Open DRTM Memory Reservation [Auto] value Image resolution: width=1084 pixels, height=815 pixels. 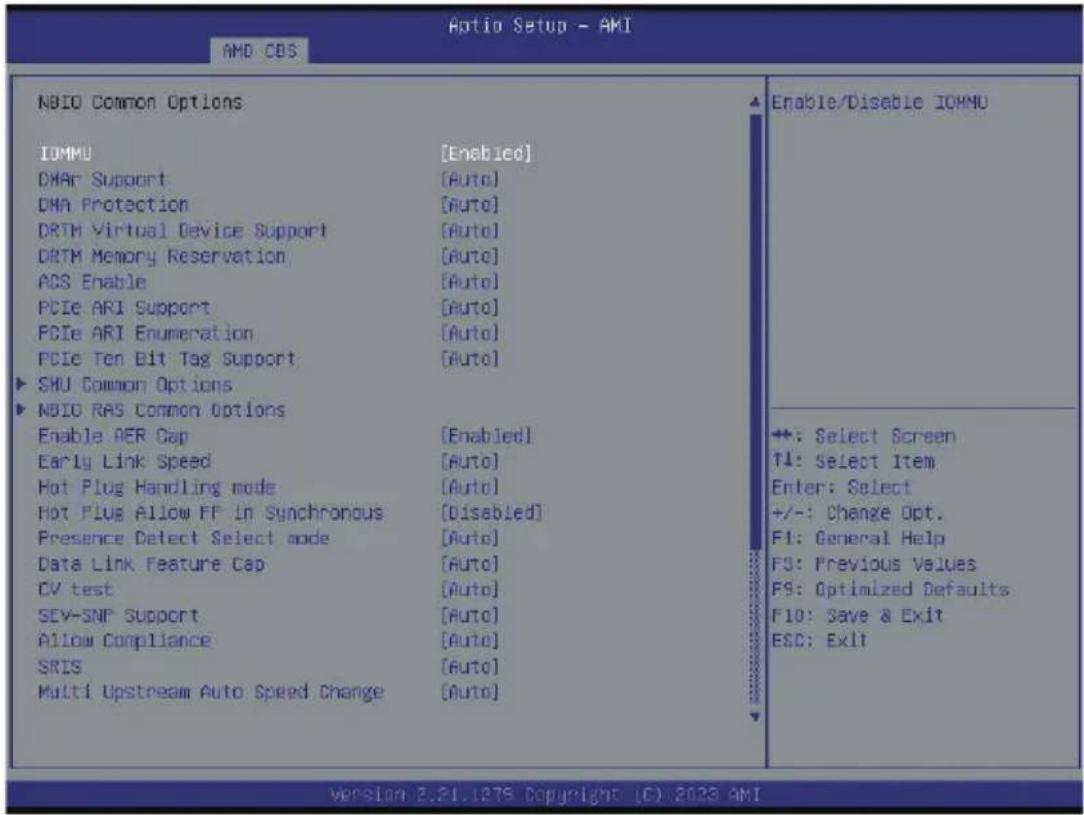click(469, 256)
